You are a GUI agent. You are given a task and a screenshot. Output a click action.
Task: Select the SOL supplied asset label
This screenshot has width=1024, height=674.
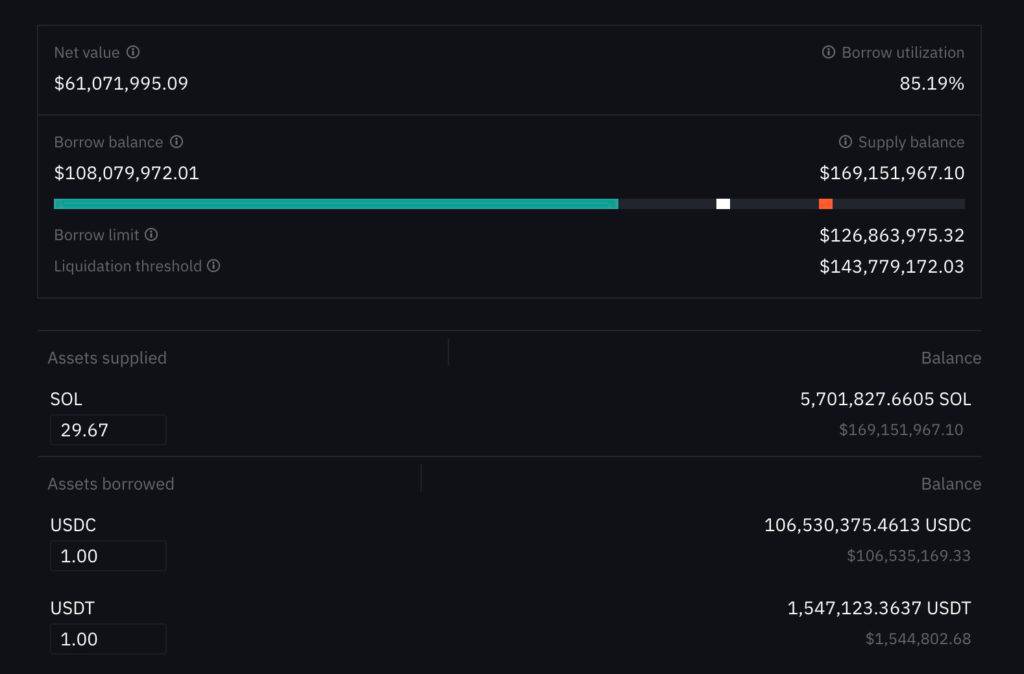tap(66, 398)
